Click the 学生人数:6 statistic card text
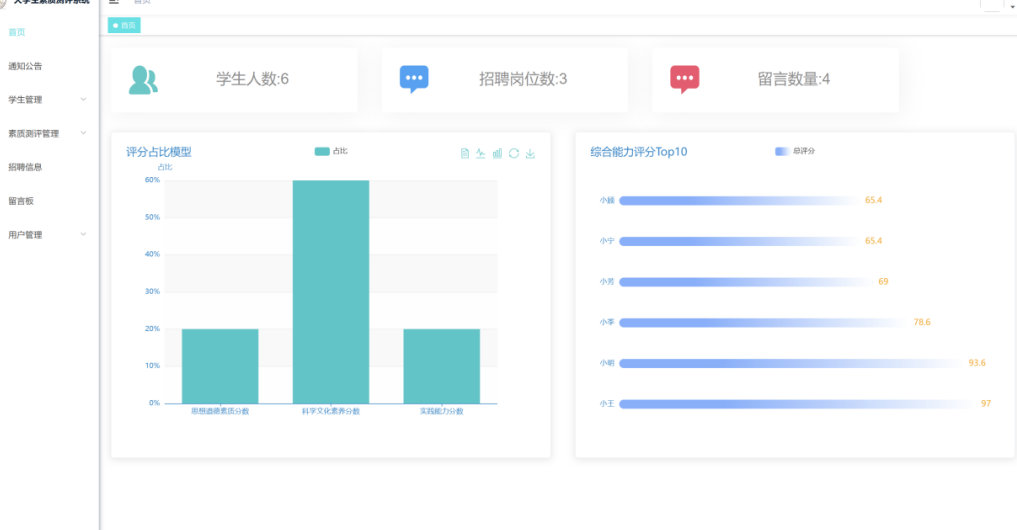 (252, 79)
